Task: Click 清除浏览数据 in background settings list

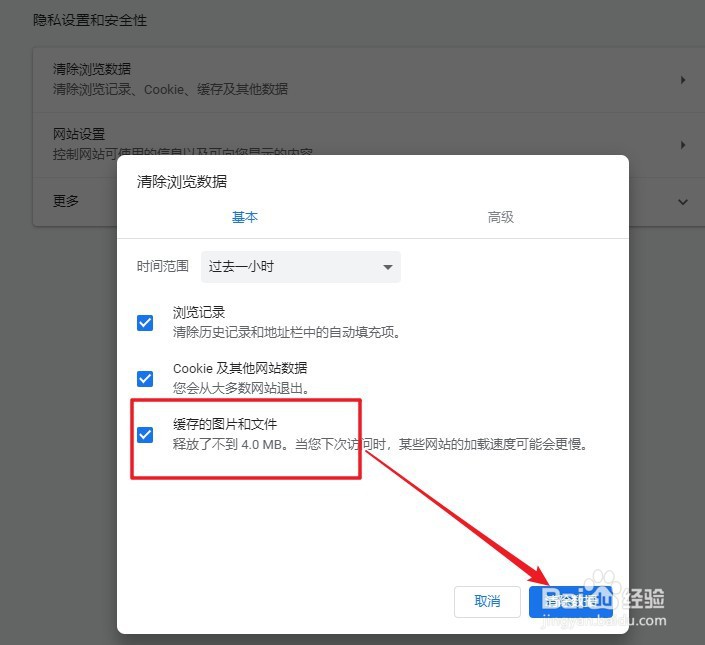Action: (92, 69)
